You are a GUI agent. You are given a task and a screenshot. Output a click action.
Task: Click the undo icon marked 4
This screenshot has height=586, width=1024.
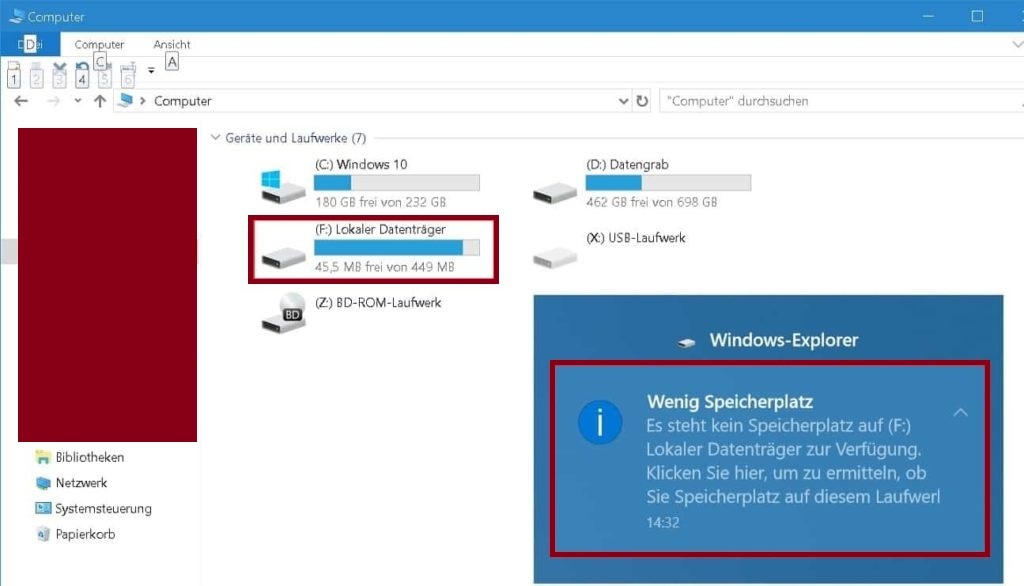pyautogui.click(x=82, y=74)
